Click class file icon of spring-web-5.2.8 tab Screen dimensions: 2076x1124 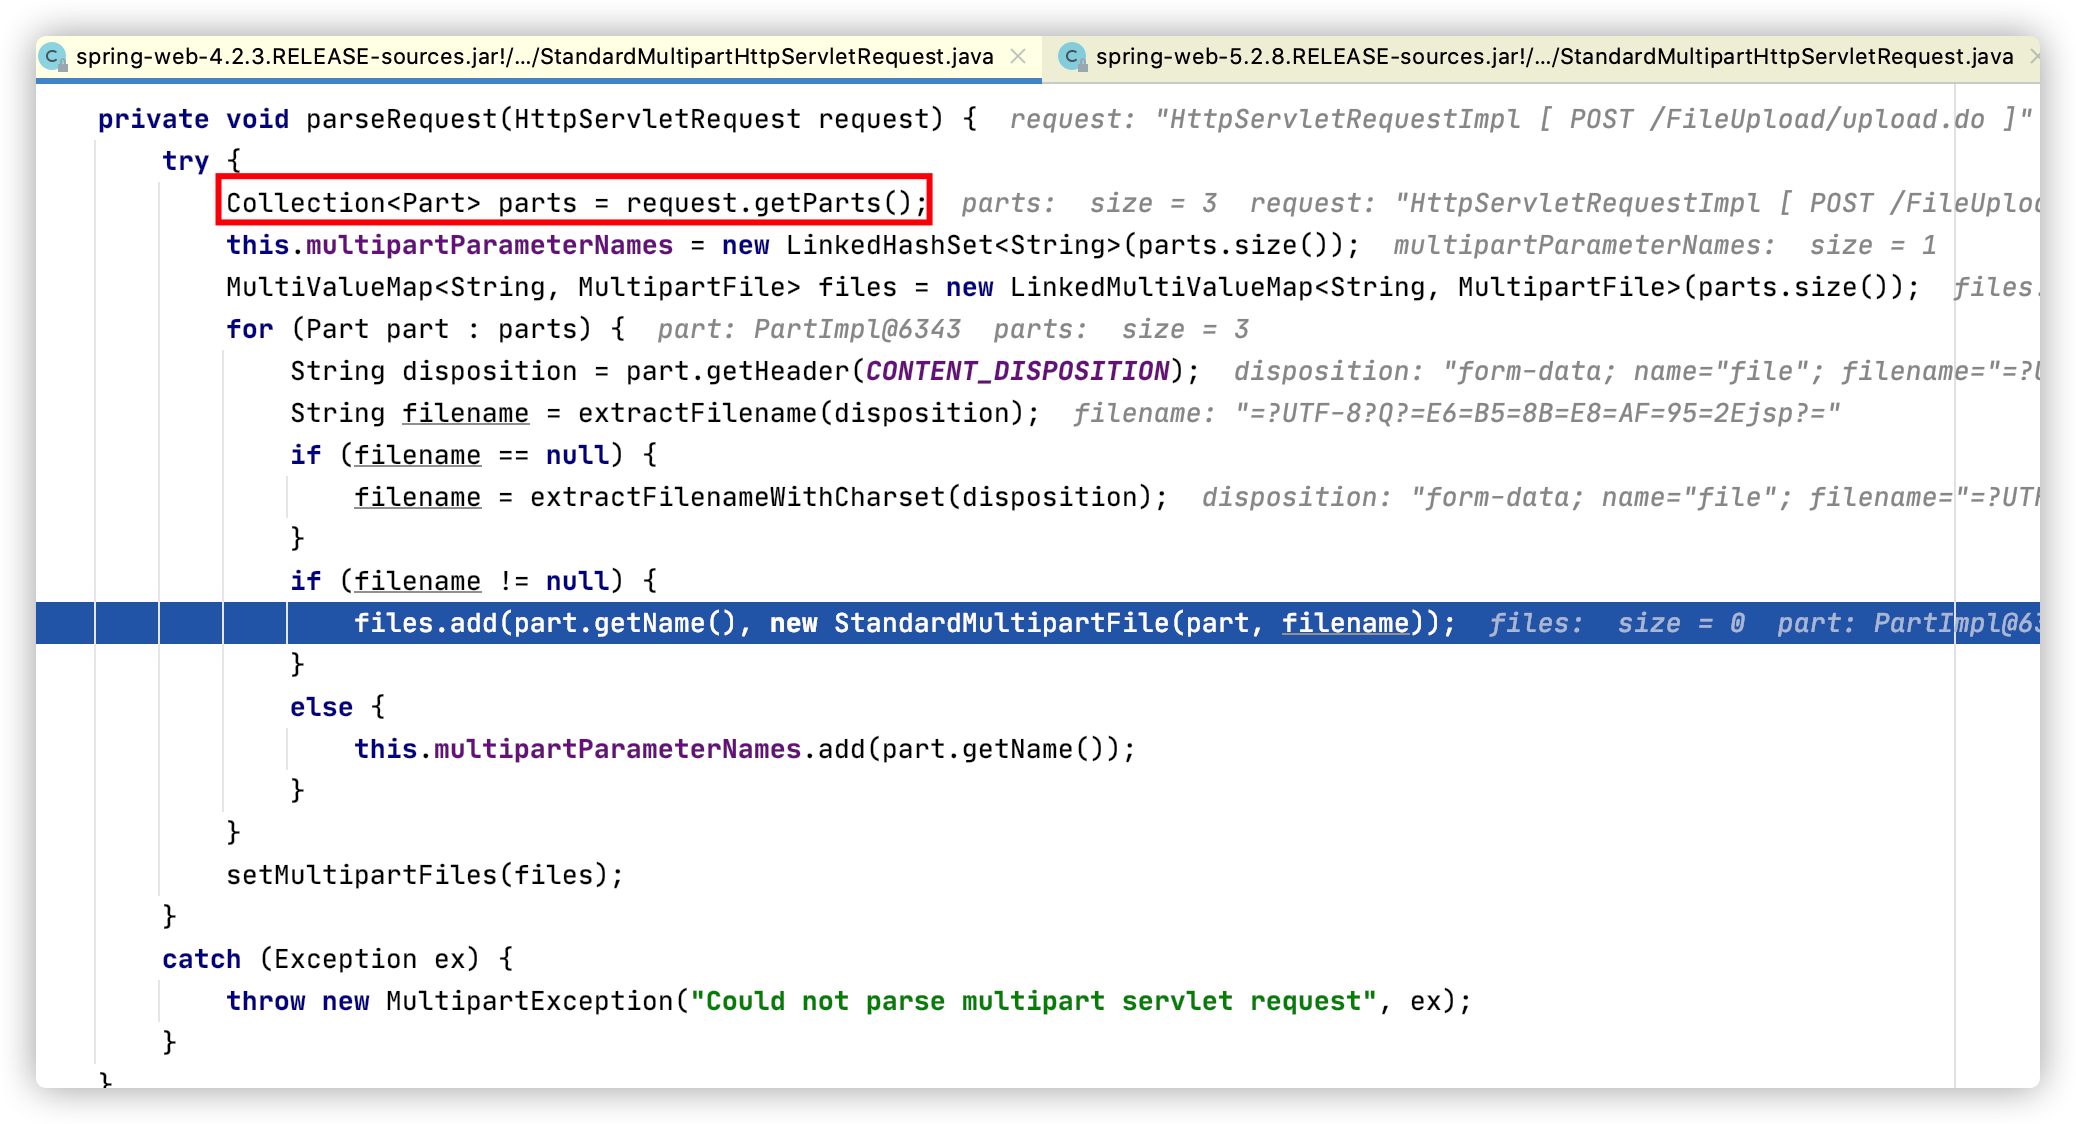1072,57
